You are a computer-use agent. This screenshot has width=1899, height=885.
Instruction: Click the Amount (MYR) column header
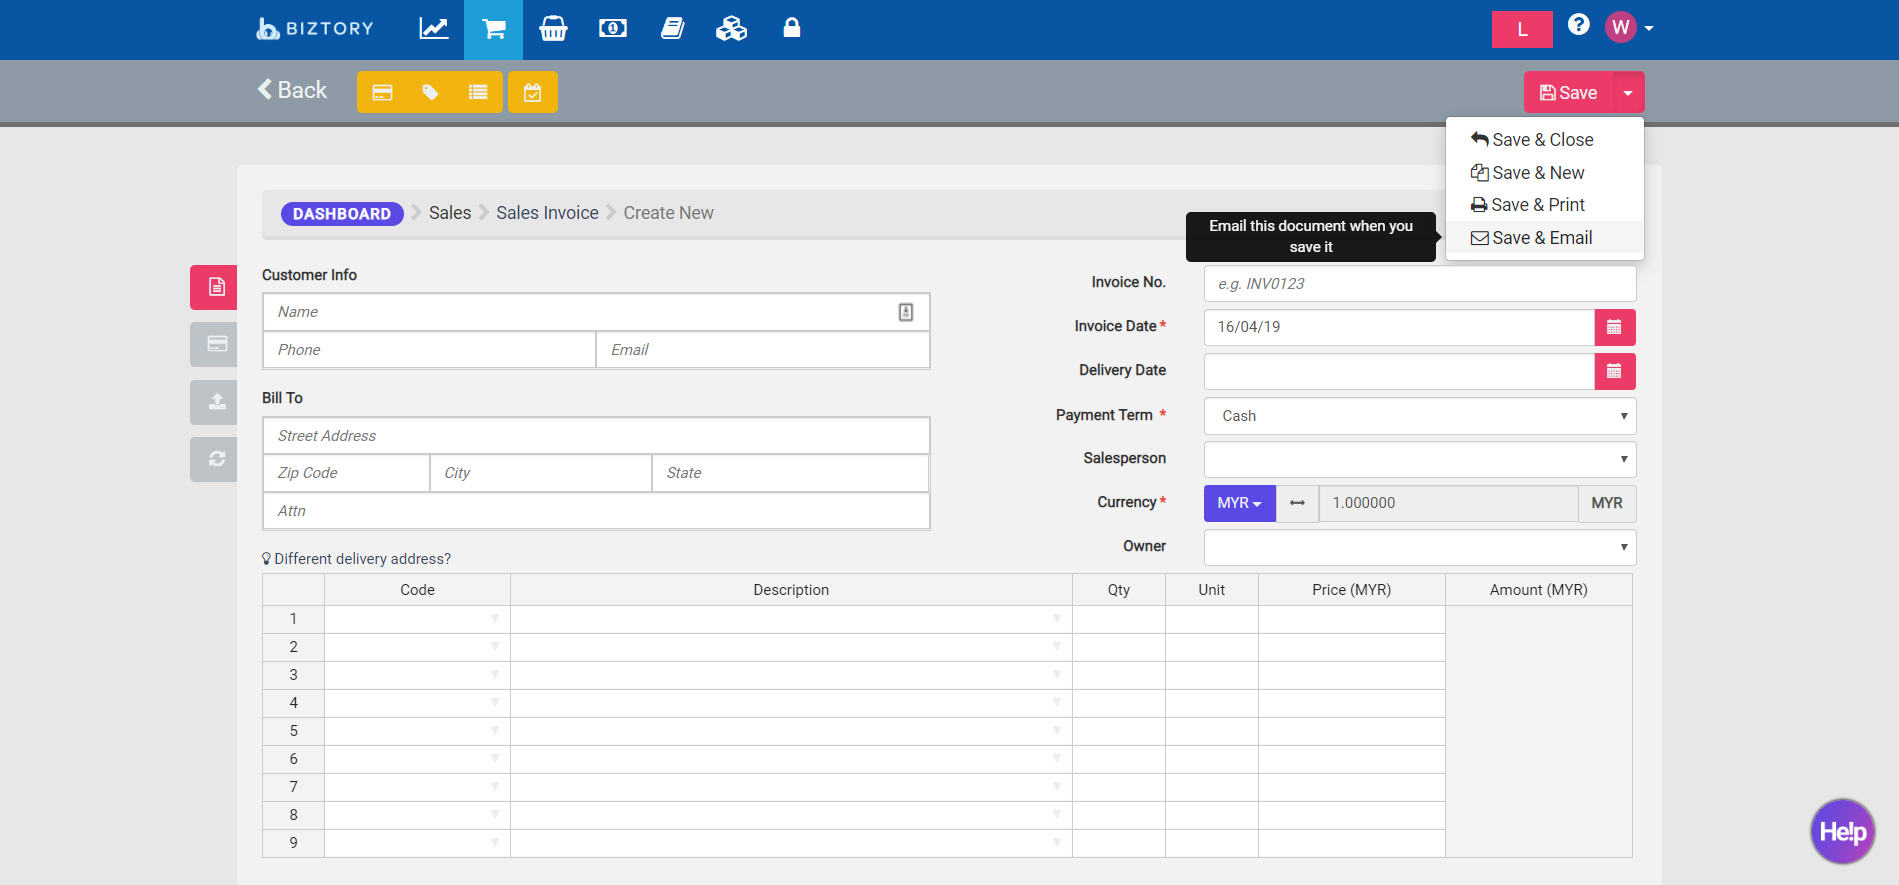(x=1539, y=590)
